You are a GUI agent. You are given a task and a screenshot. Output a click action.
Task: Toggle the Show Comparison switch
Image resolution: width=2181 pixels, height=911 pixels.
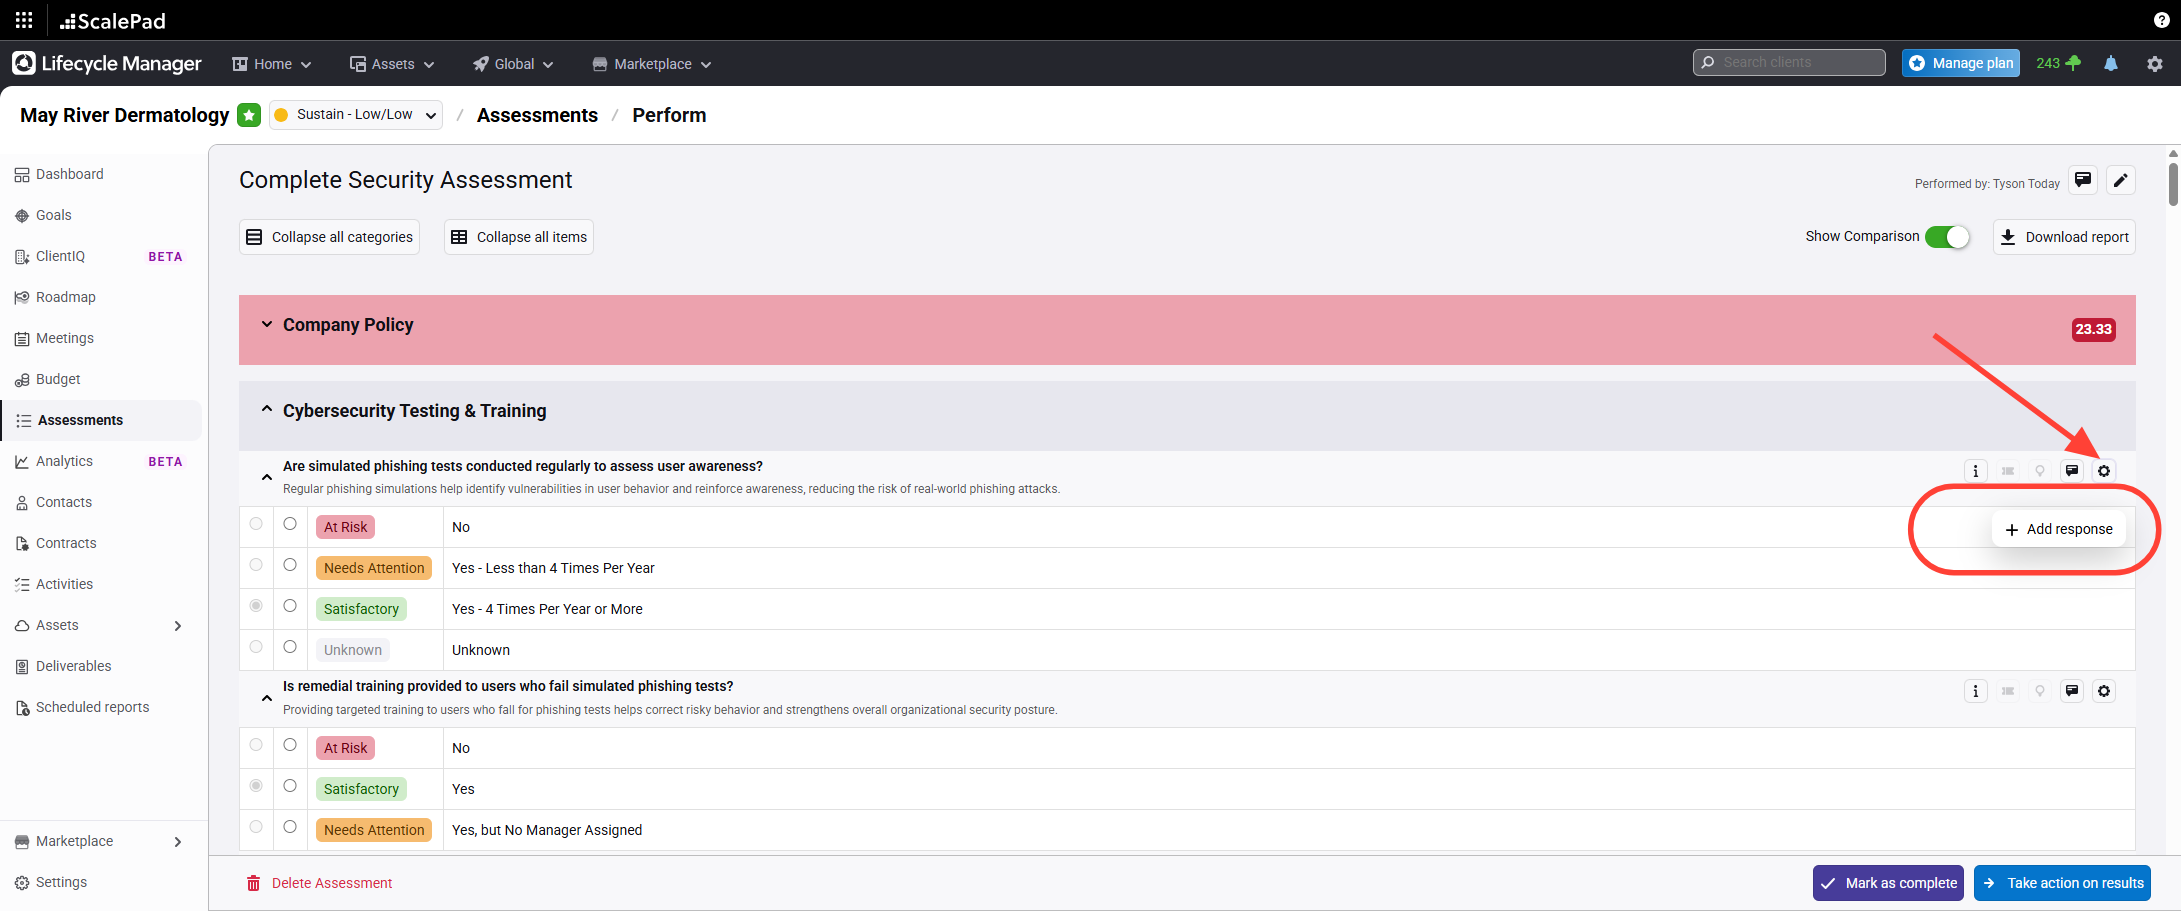[1947, 237]
